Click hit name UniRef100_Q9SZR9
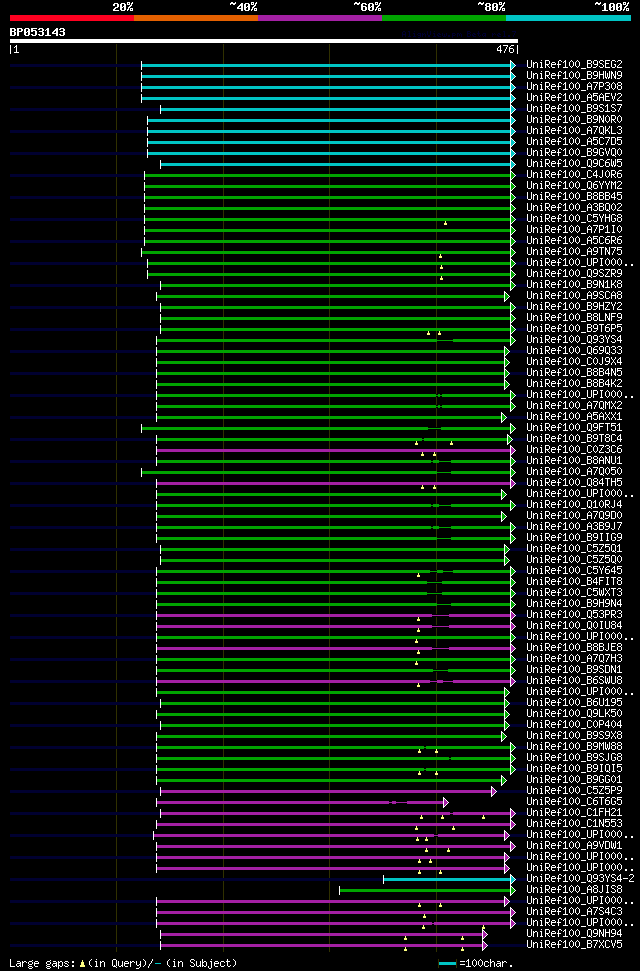Viewport: 640px width, 971px height. tap(574, 274)
